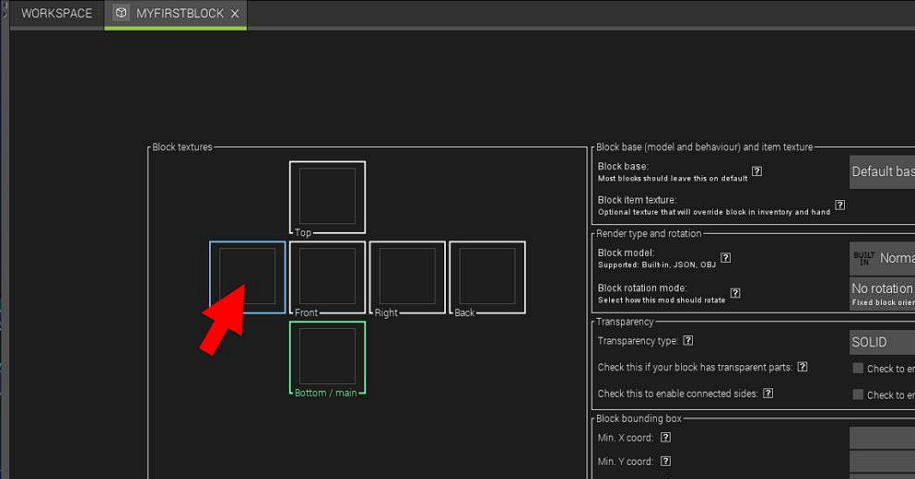Open Transparency type SOLID dropdown
The image size is (915, 479).
(881, 342)
